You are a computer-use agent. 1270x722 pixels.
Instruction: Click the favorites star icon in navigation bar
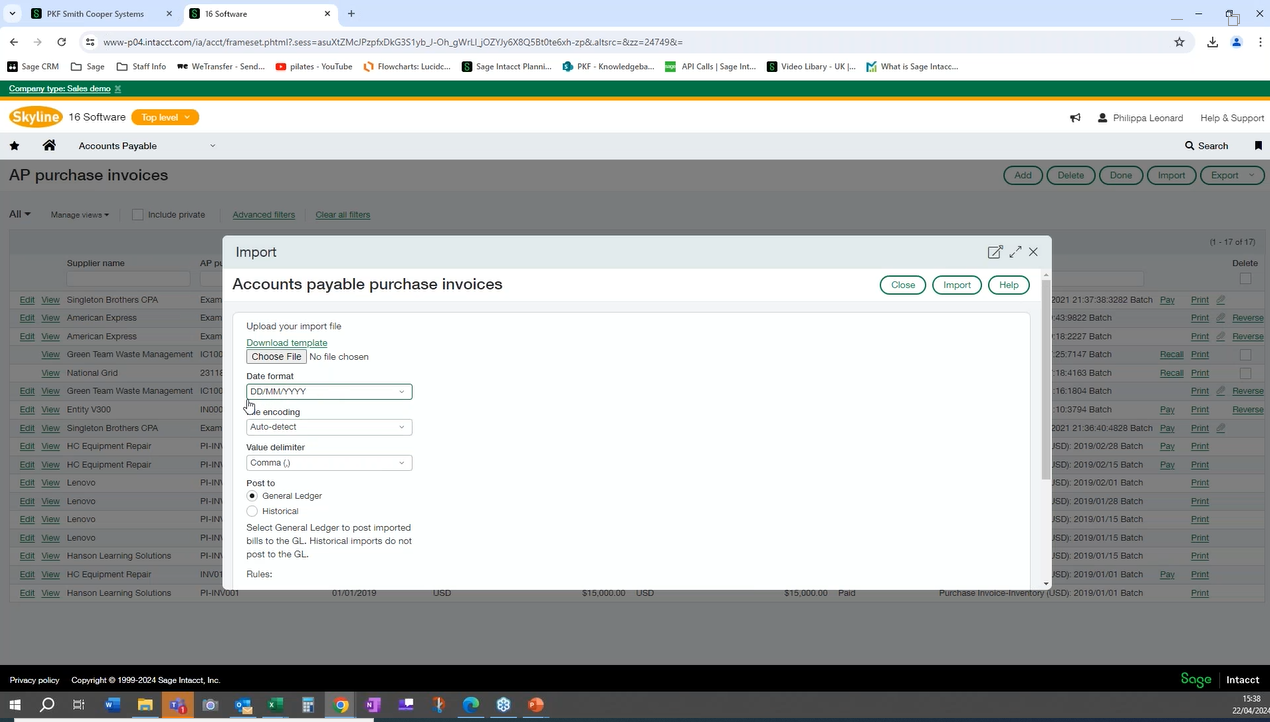pyautogui.click(x=14, y=146)
